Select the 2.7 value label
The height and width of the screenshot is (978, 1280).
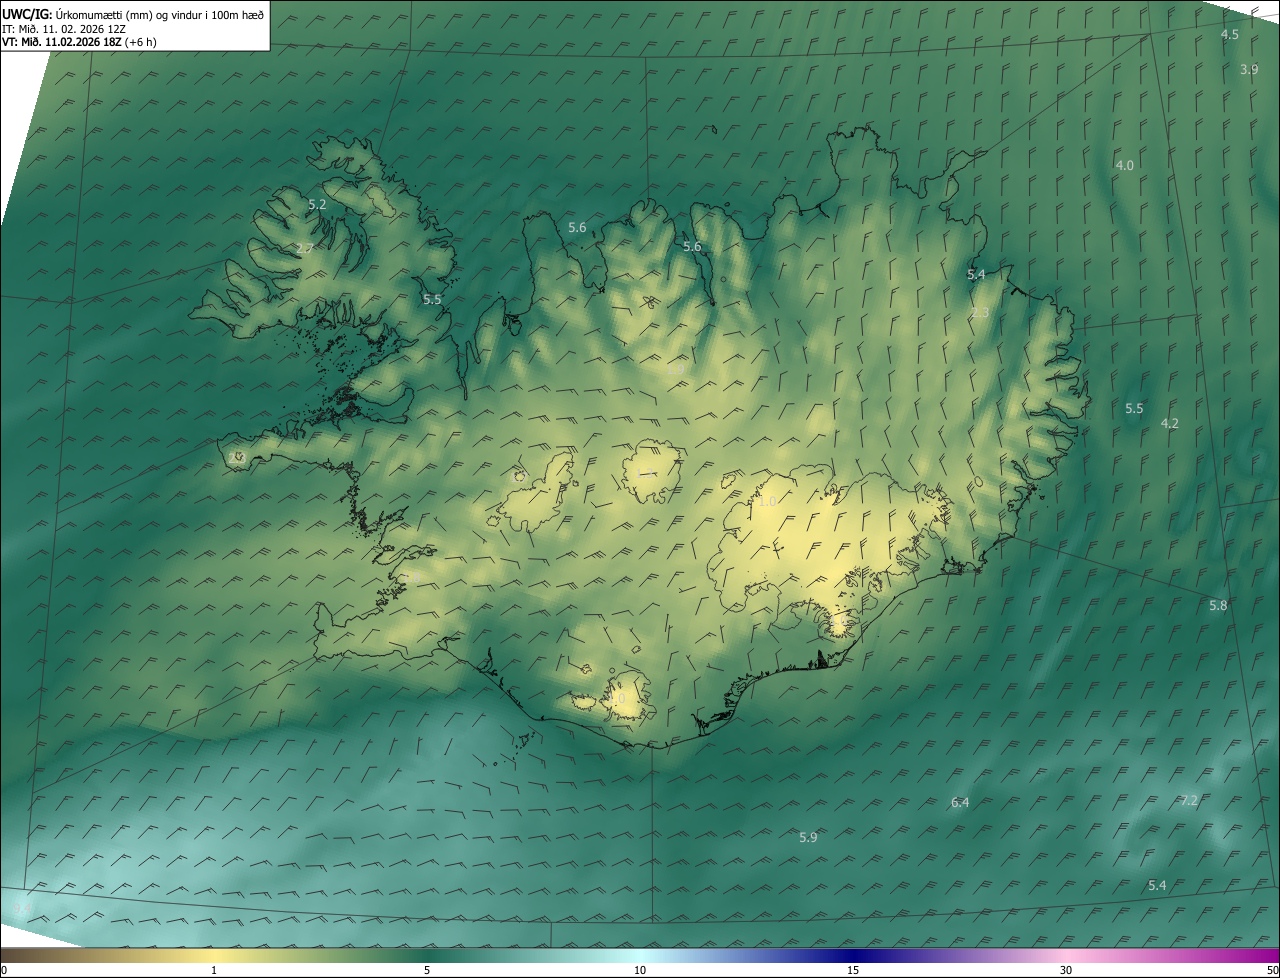(x=306, y=248)
